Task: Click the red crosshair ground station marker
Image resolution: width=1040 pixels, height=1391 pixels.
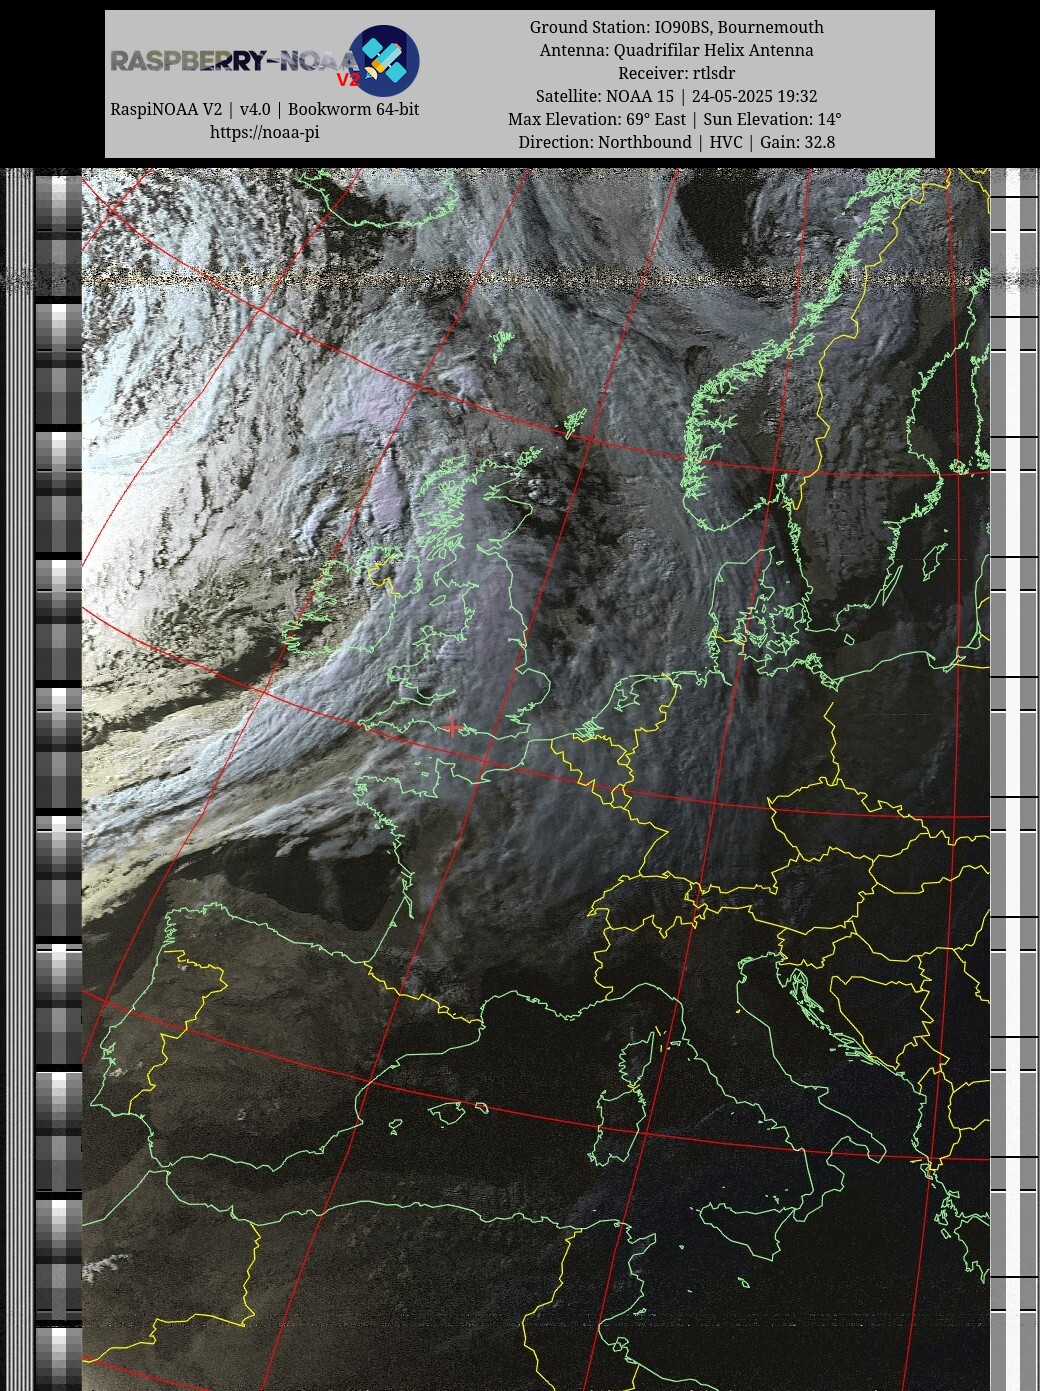Action: pyautogui.click(x=452, y=727)
